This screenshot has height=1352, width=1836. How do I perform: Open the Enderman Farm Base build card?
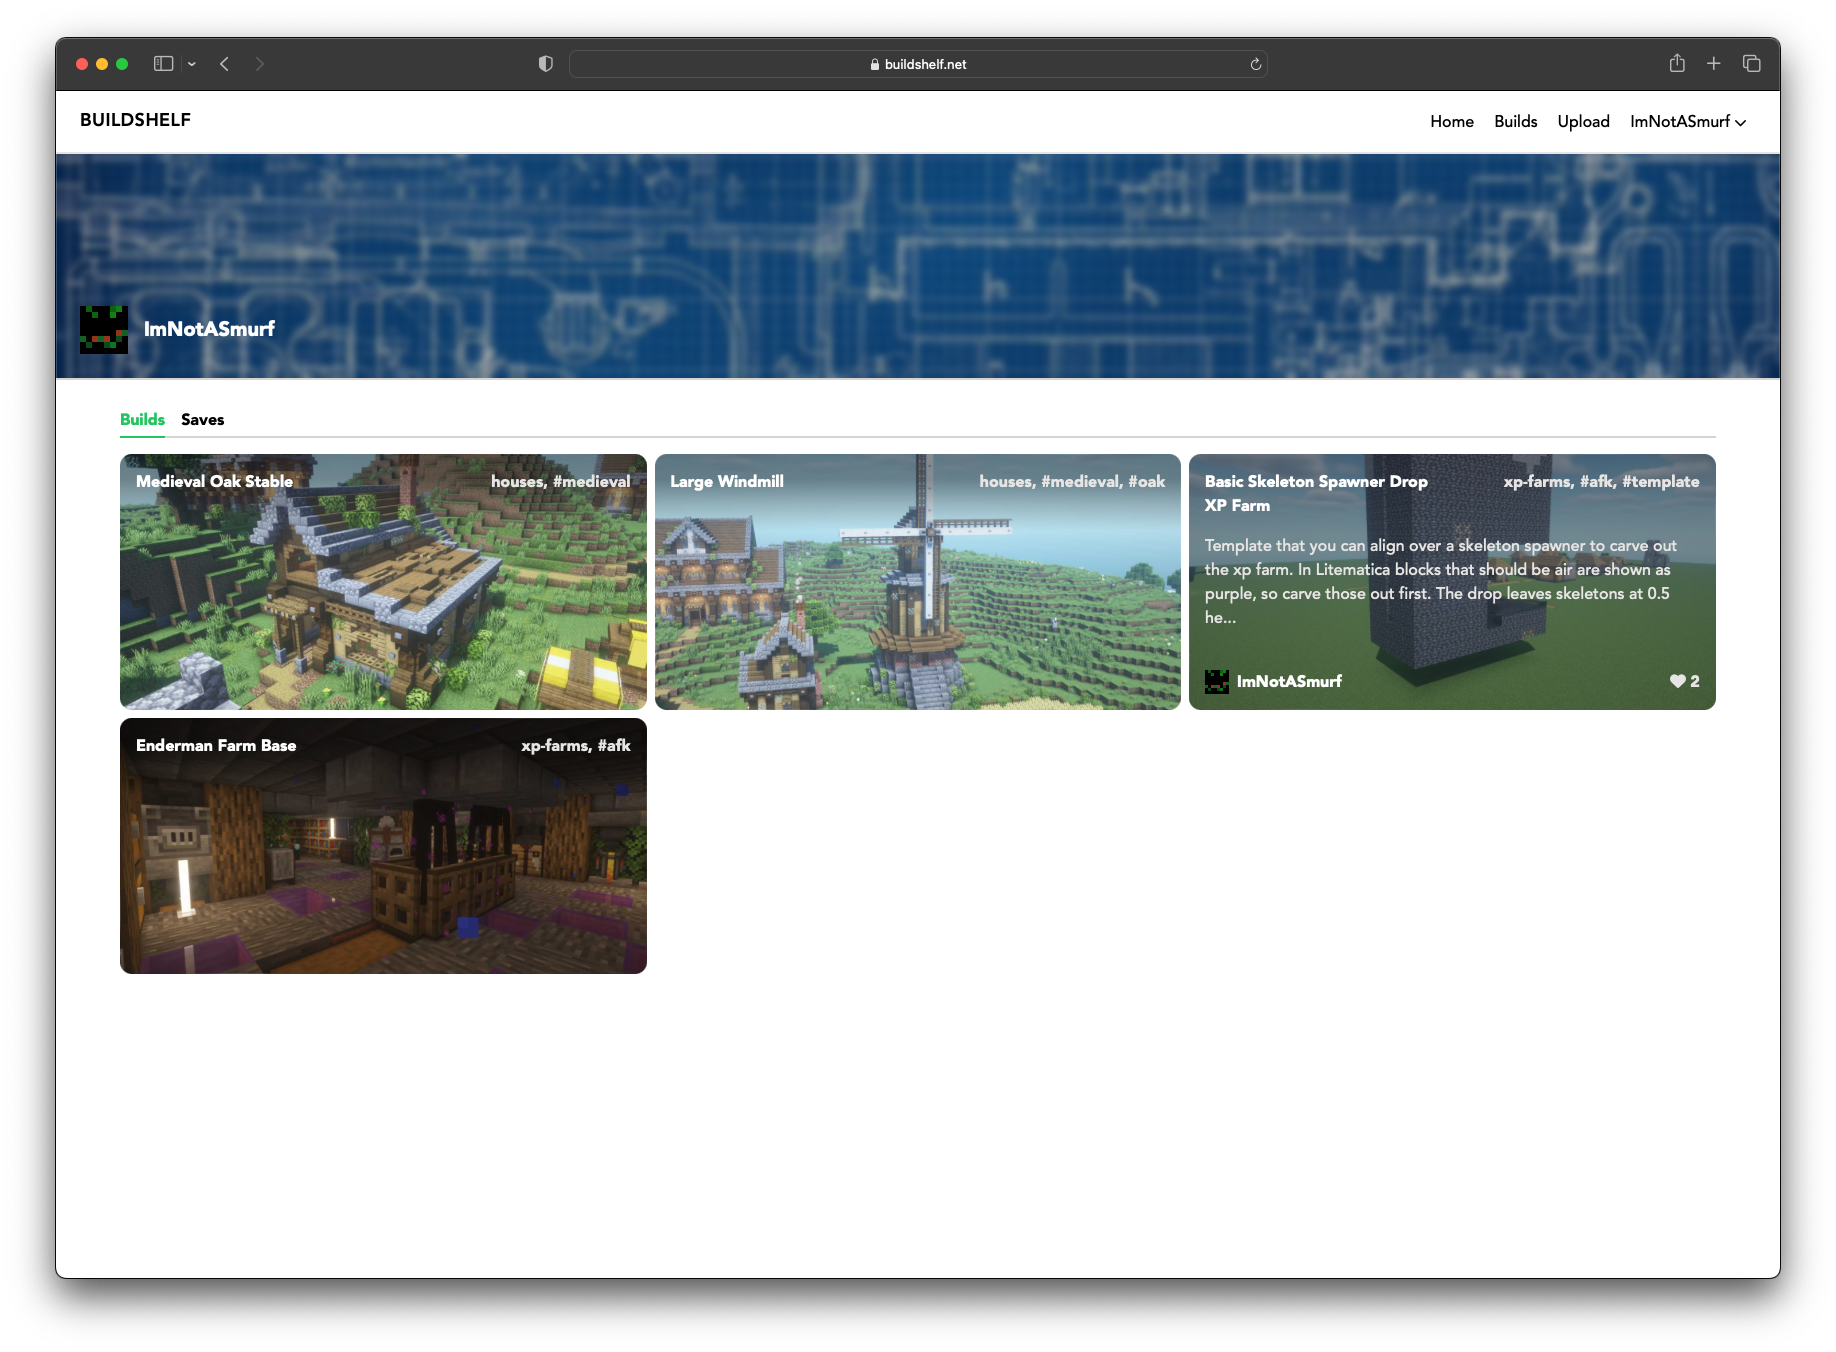click(x=383, y=846)
